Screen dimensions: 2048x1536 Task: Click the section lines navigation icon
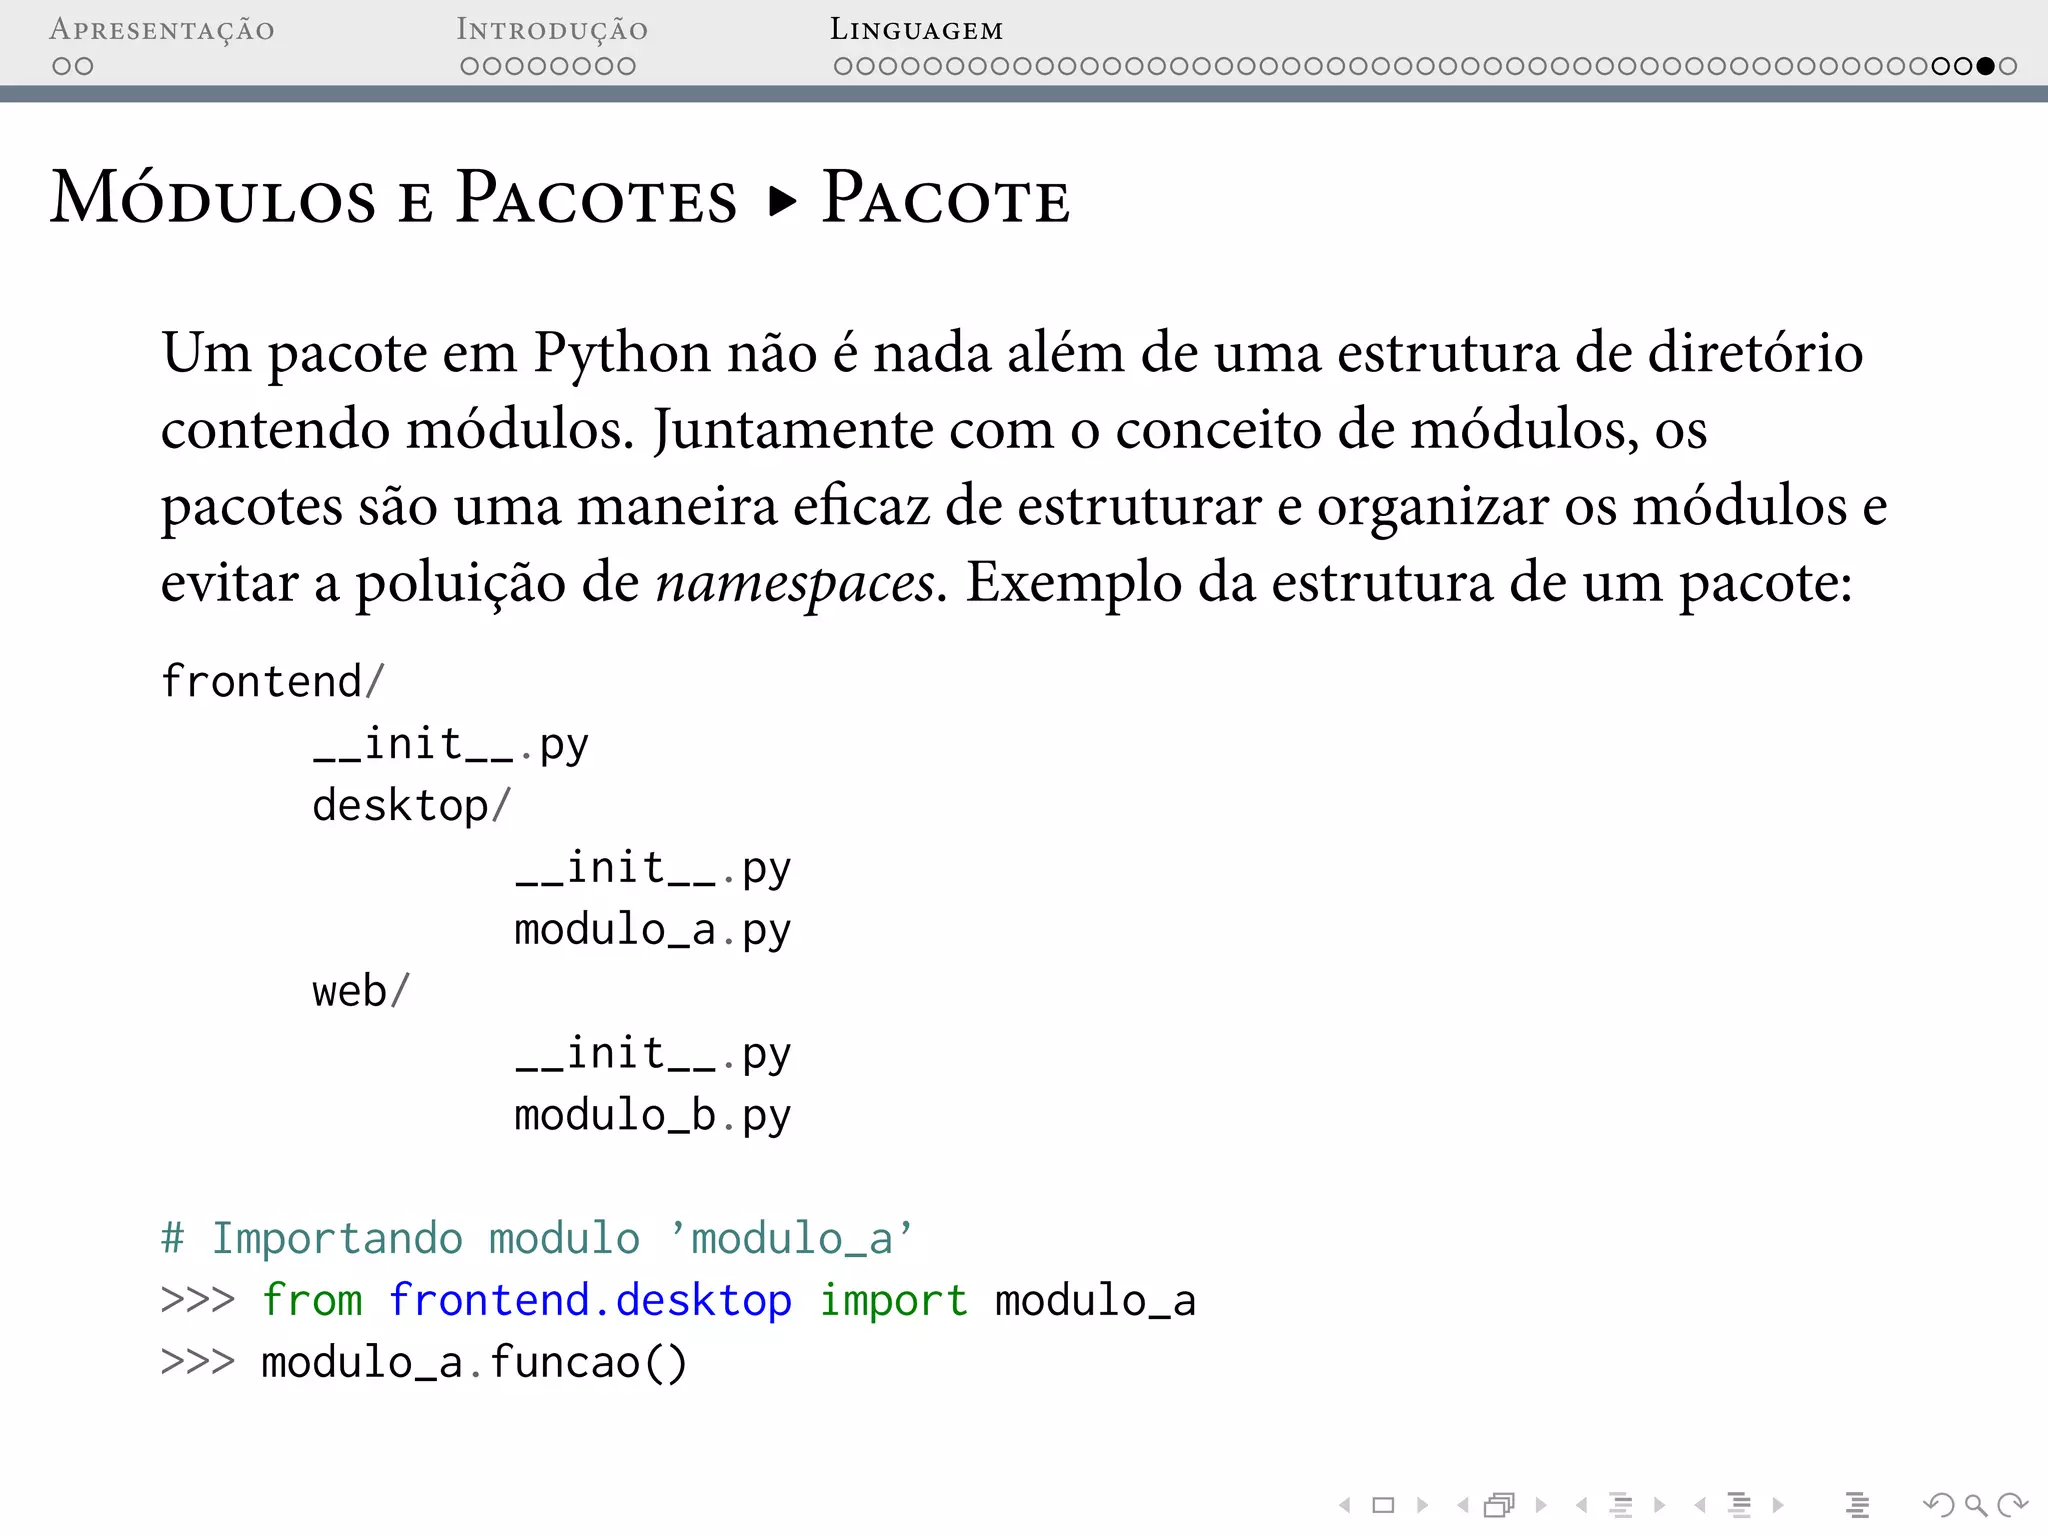coord(1740,1504)
